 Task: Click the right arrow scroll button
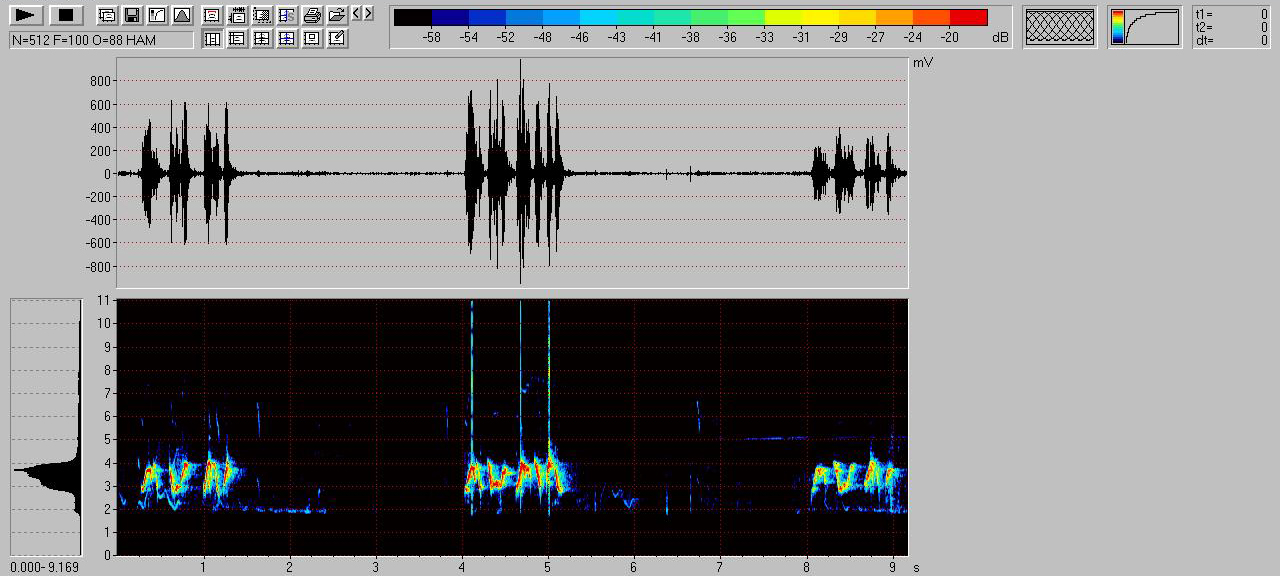tap(369, 14)
